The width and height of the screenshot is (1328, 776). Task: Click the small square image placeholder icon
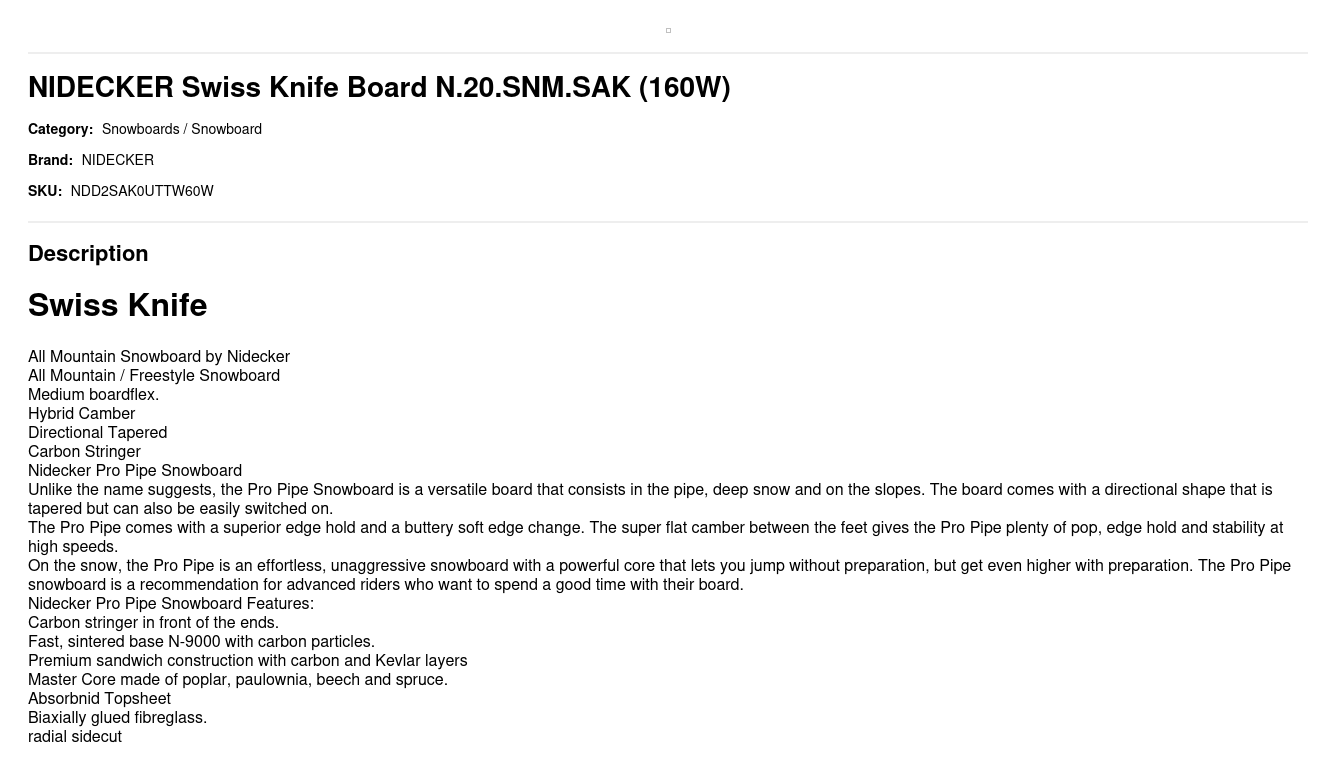pos(668,31)
